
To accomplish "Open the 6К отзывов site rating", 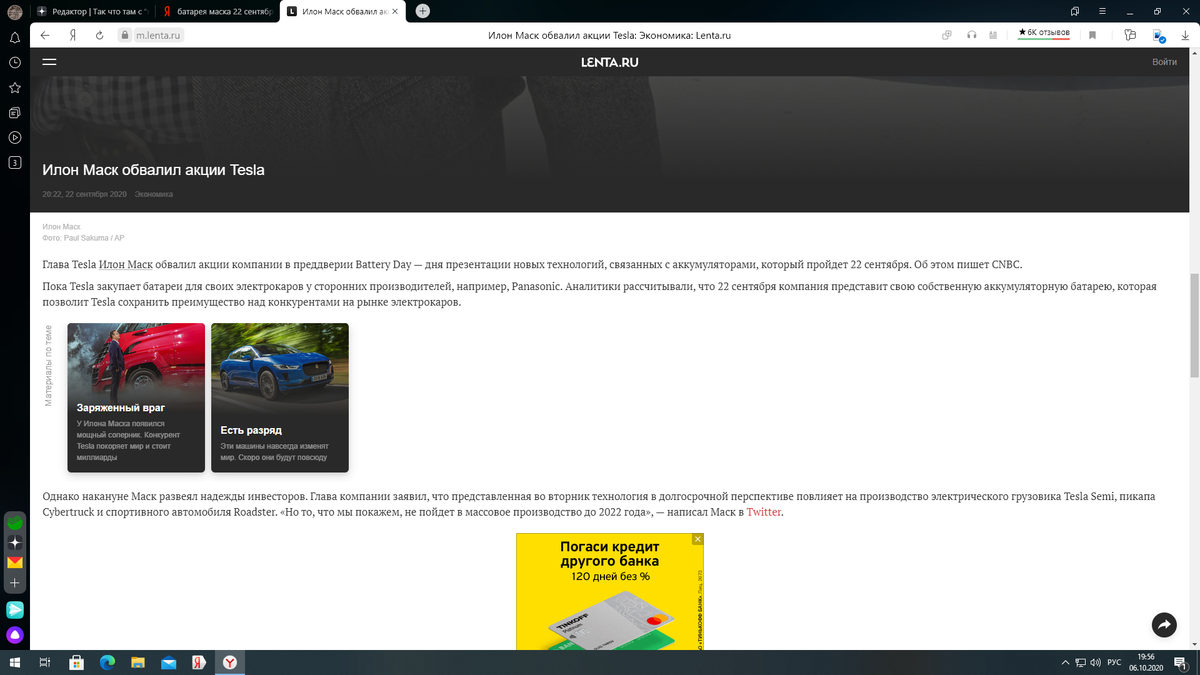I will pos(1044,34).
